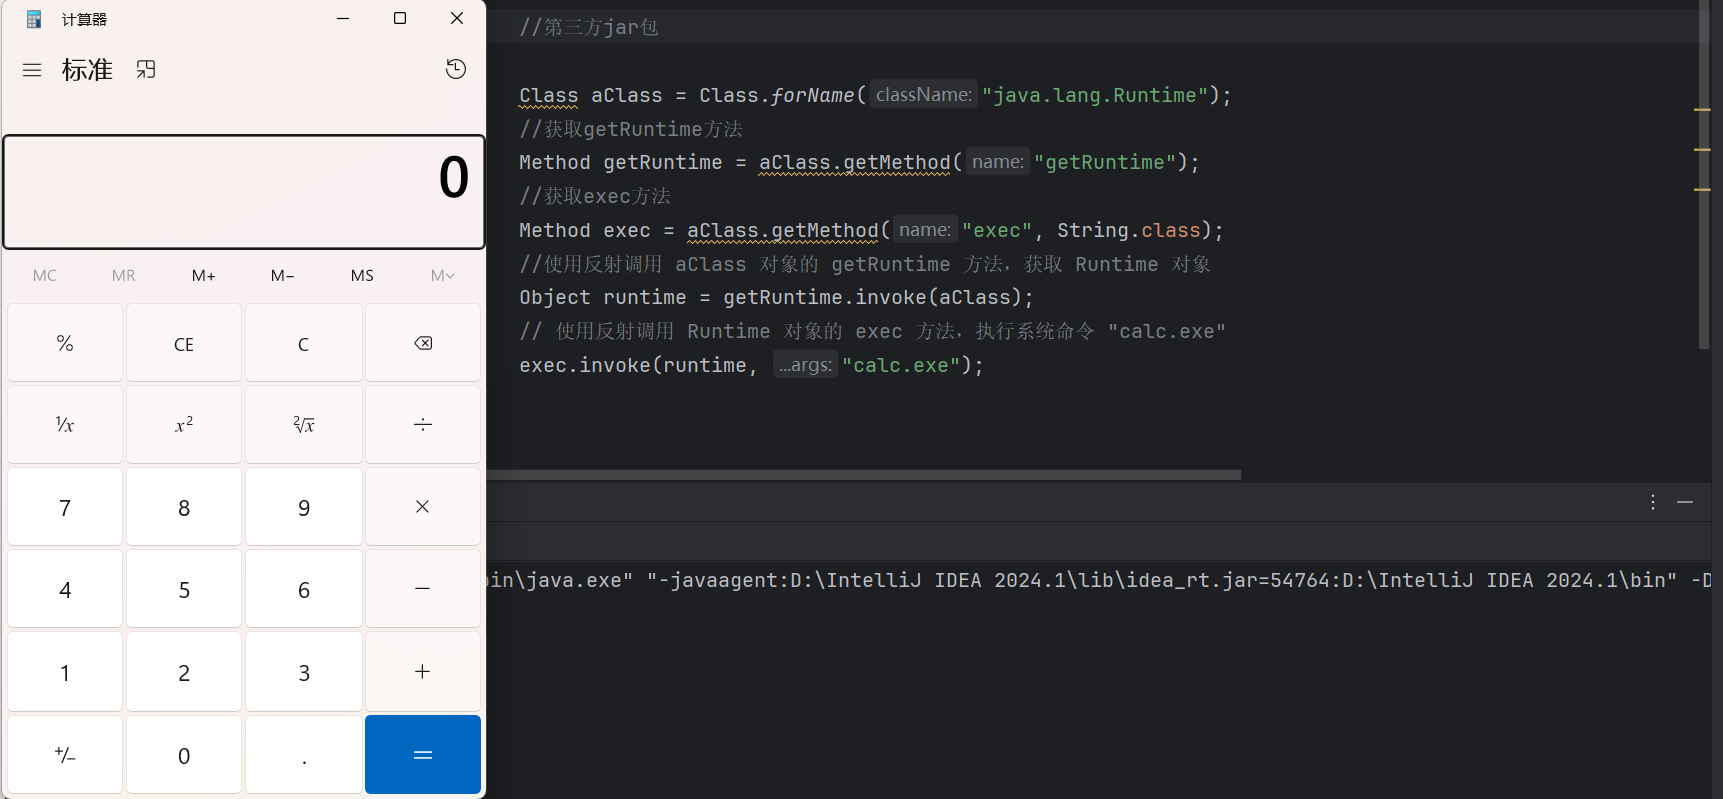The height and width of the screenshot is (799, 1723).
Task: Click the M+ memory add item
Action: click(203, 276)
